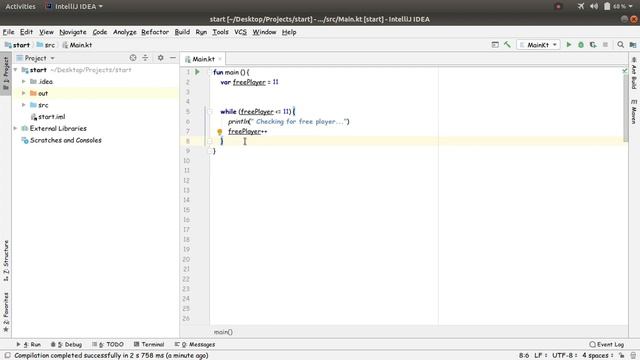Toggle the Project tool window side tab
Screen dimensions: 640x360
6,73
